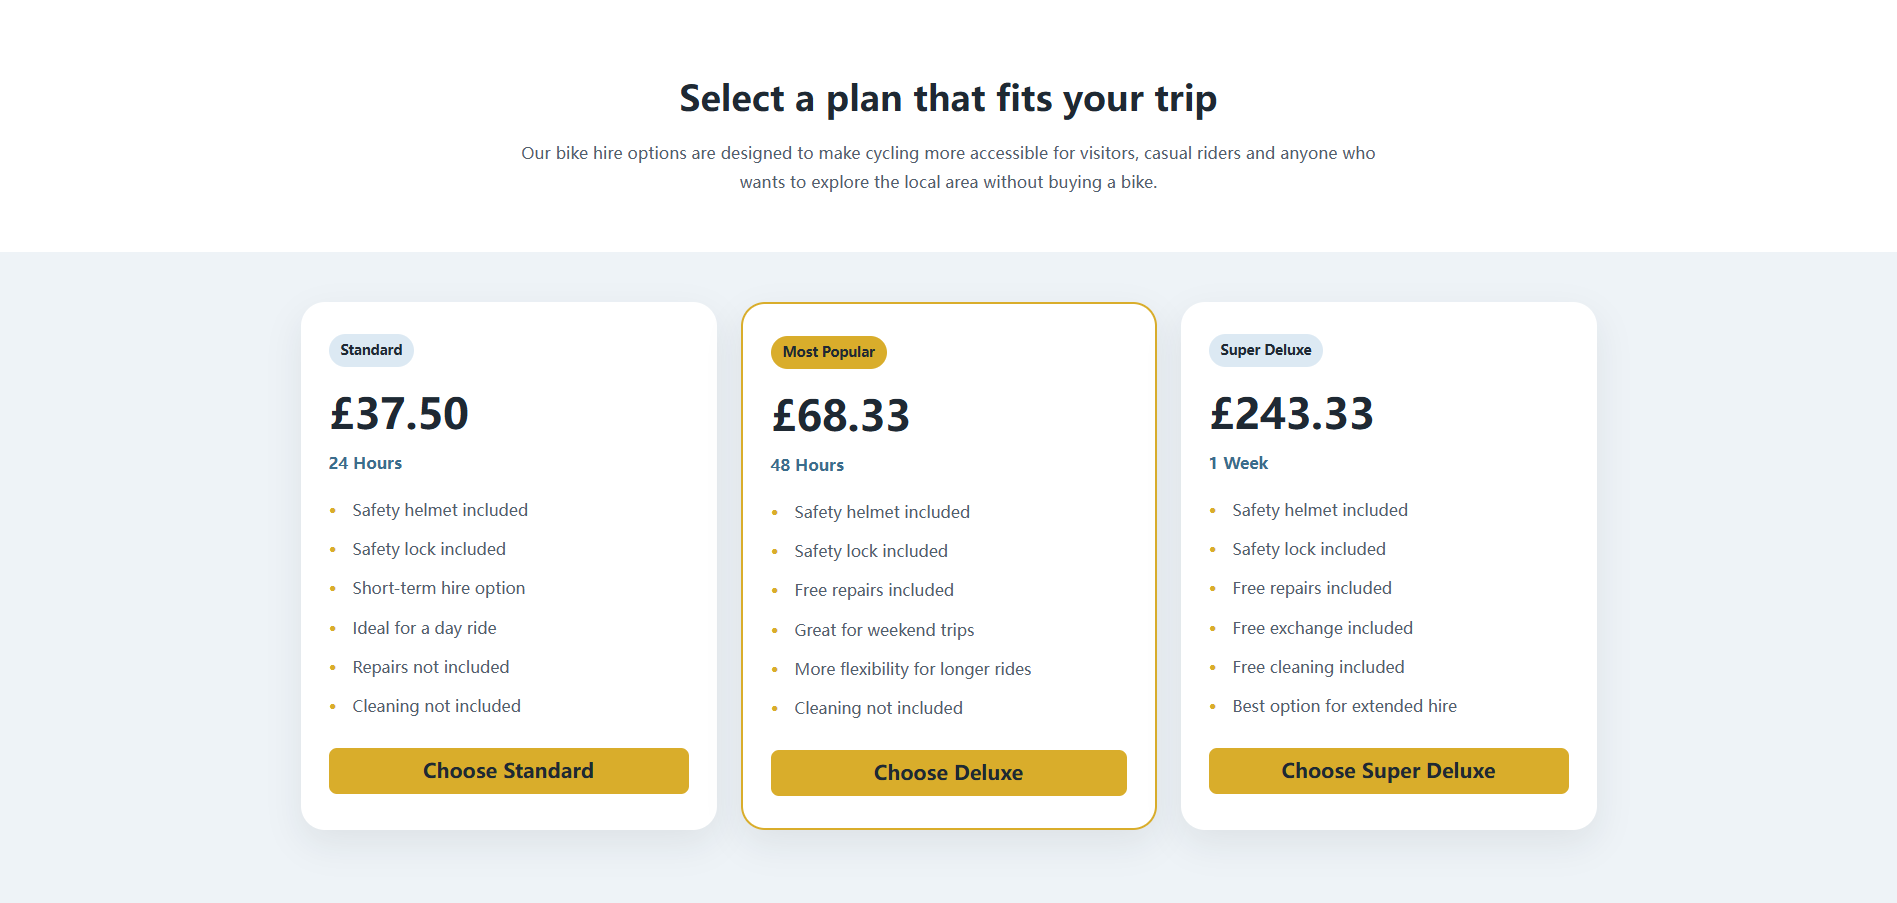
Task: Click 'Safety helmet included' in the Standard plan
Action: coord(440,510)
